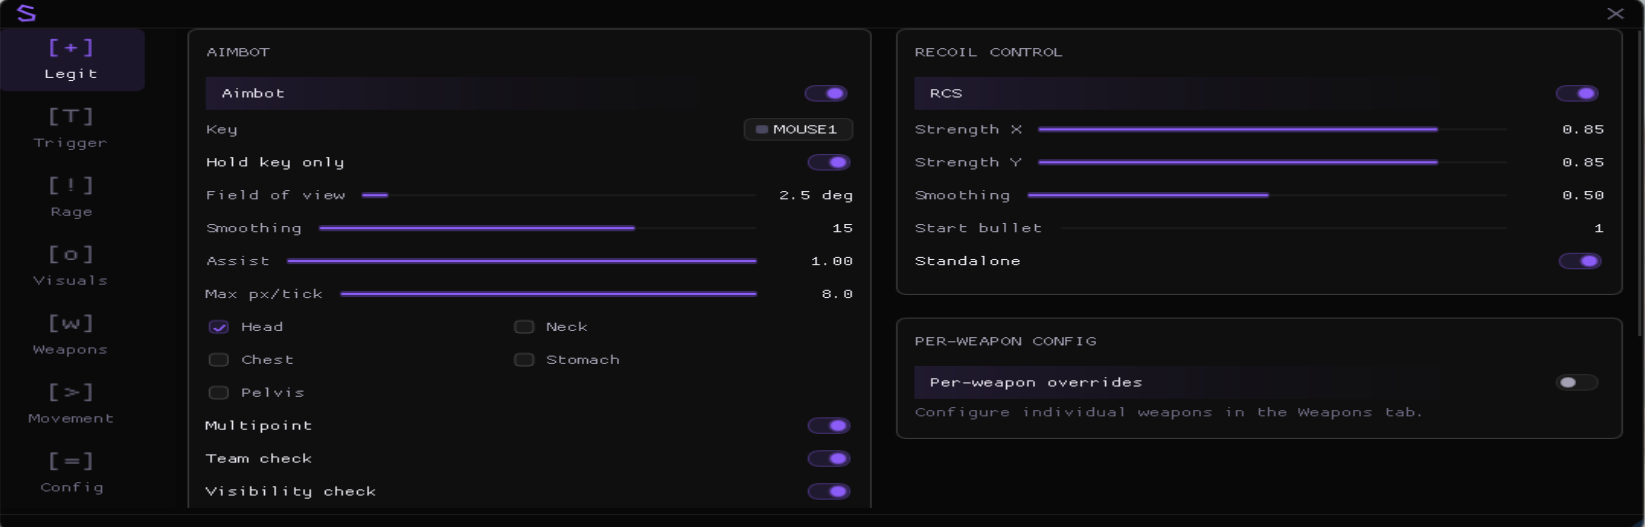Open the Weapons sidebar icon

point(71,323)
